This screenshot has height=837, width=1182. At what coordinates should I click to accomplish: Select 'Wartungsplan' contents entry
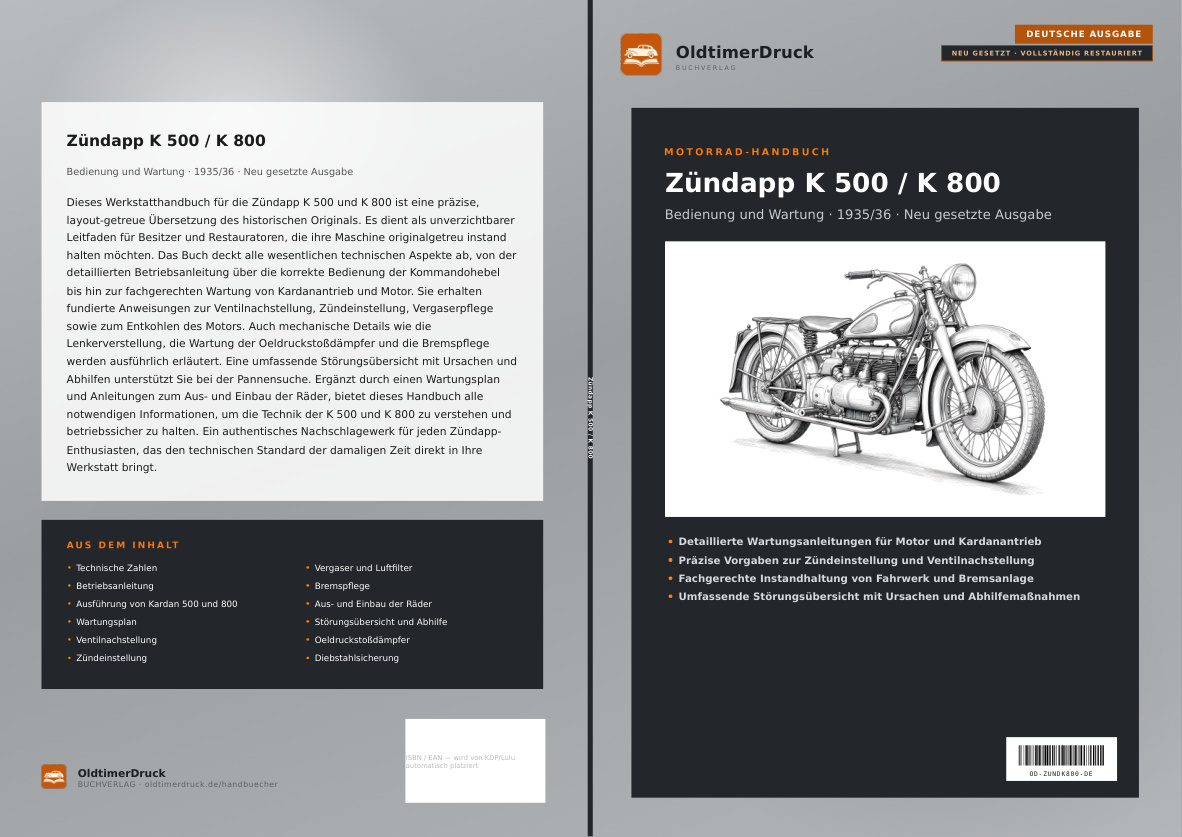[x=106, y=622]
